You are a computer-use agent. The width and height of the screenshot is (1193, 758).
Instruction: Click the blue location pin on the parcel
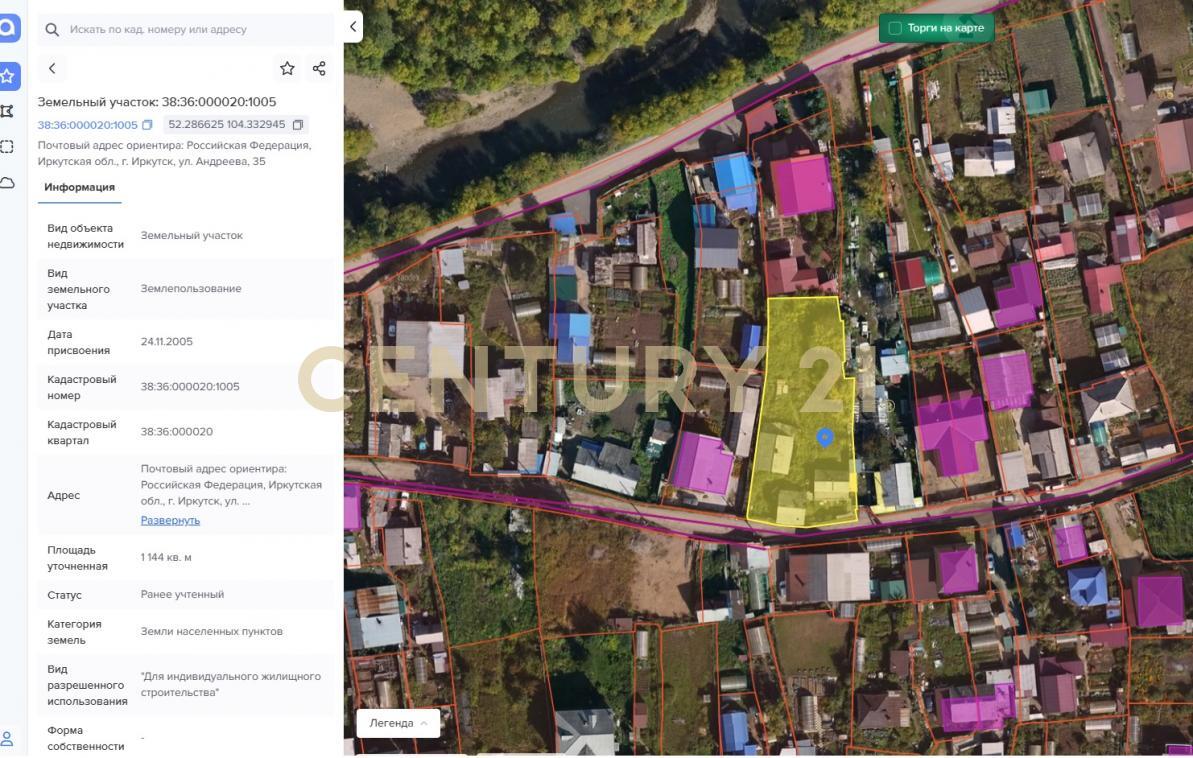(825, 438)
